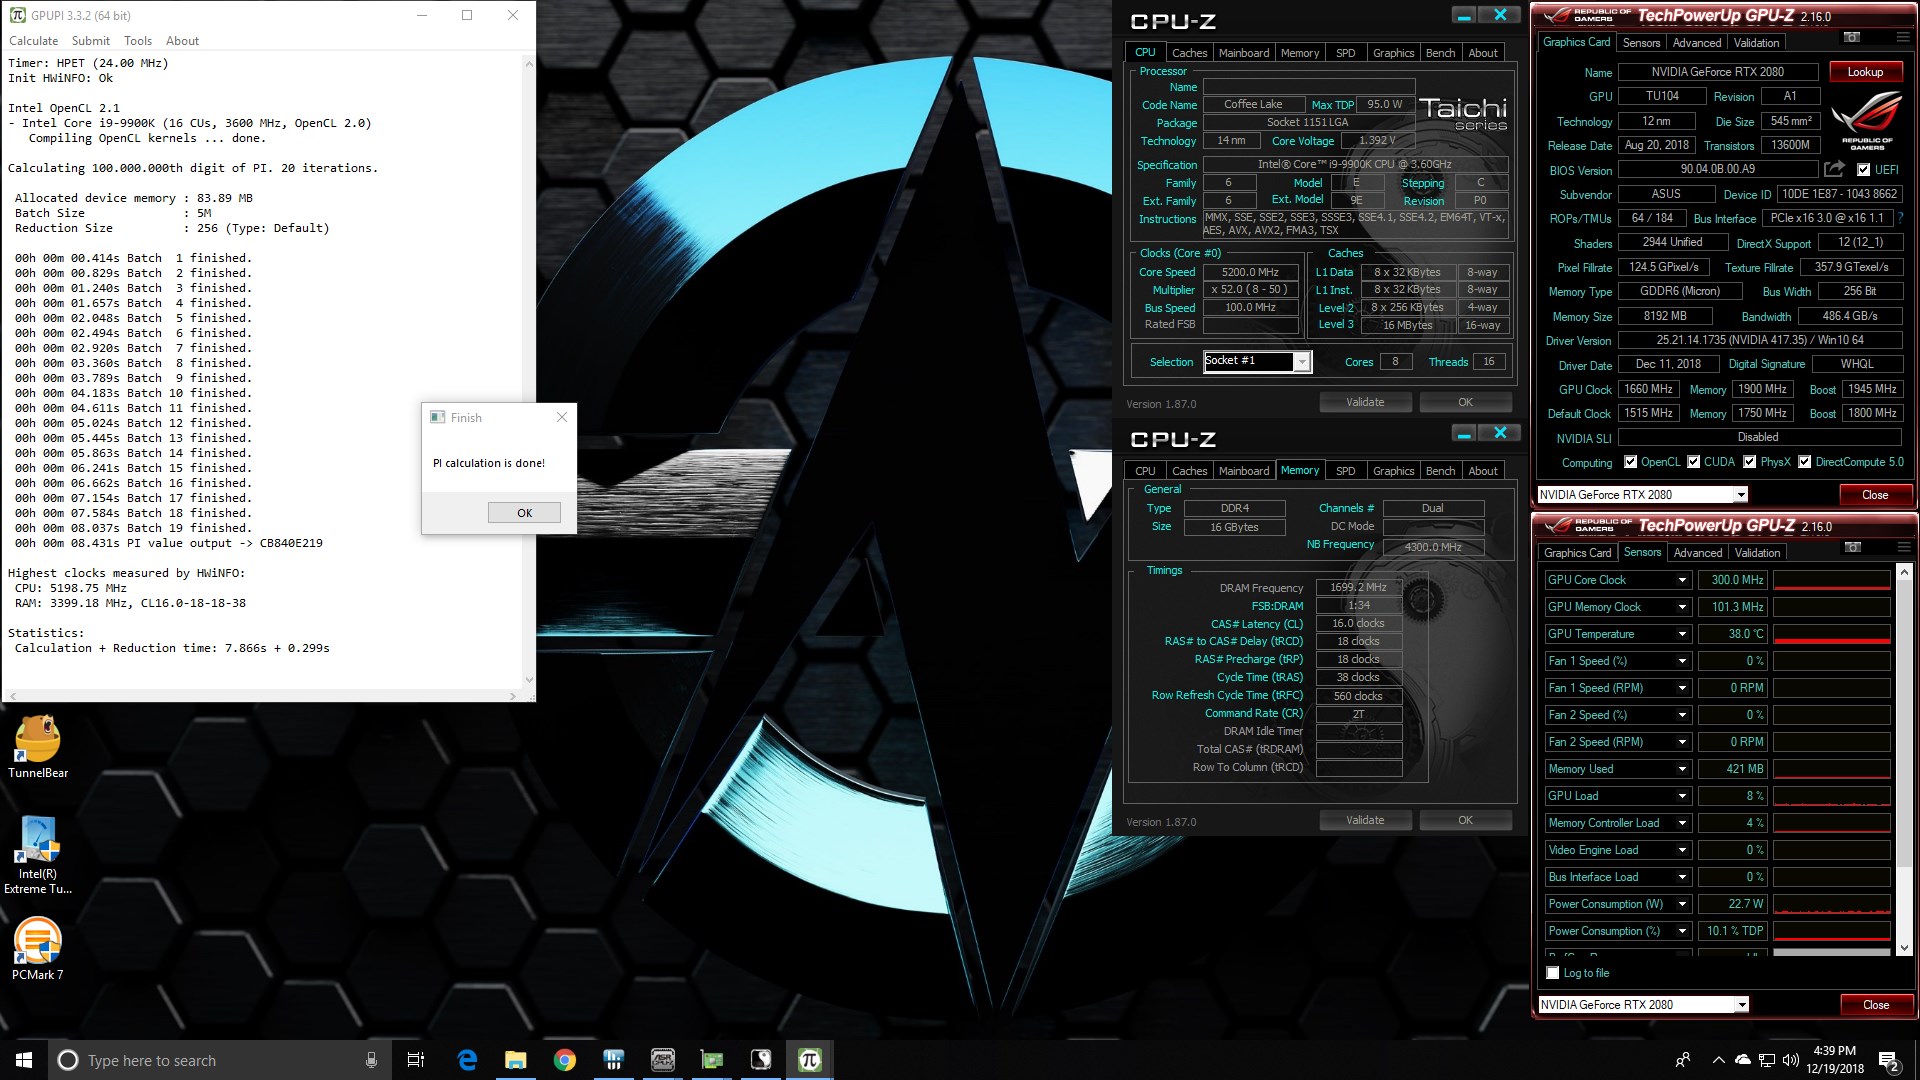
Task: Expand the Memory Used sensor dropdown
Action: click(x=1682, y=769)
